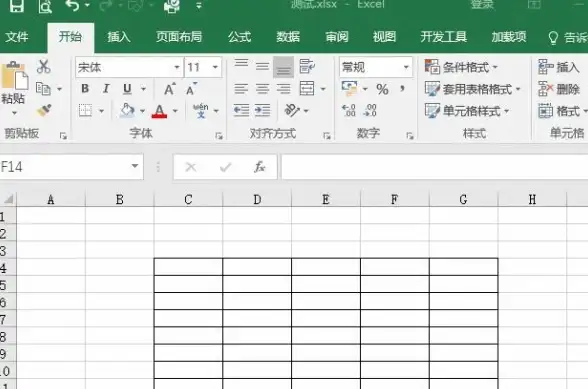This screenshot has height=389, width=588.
Task: Open Print Preview from the quick access toolbar
Action: [x=45, y=6]
